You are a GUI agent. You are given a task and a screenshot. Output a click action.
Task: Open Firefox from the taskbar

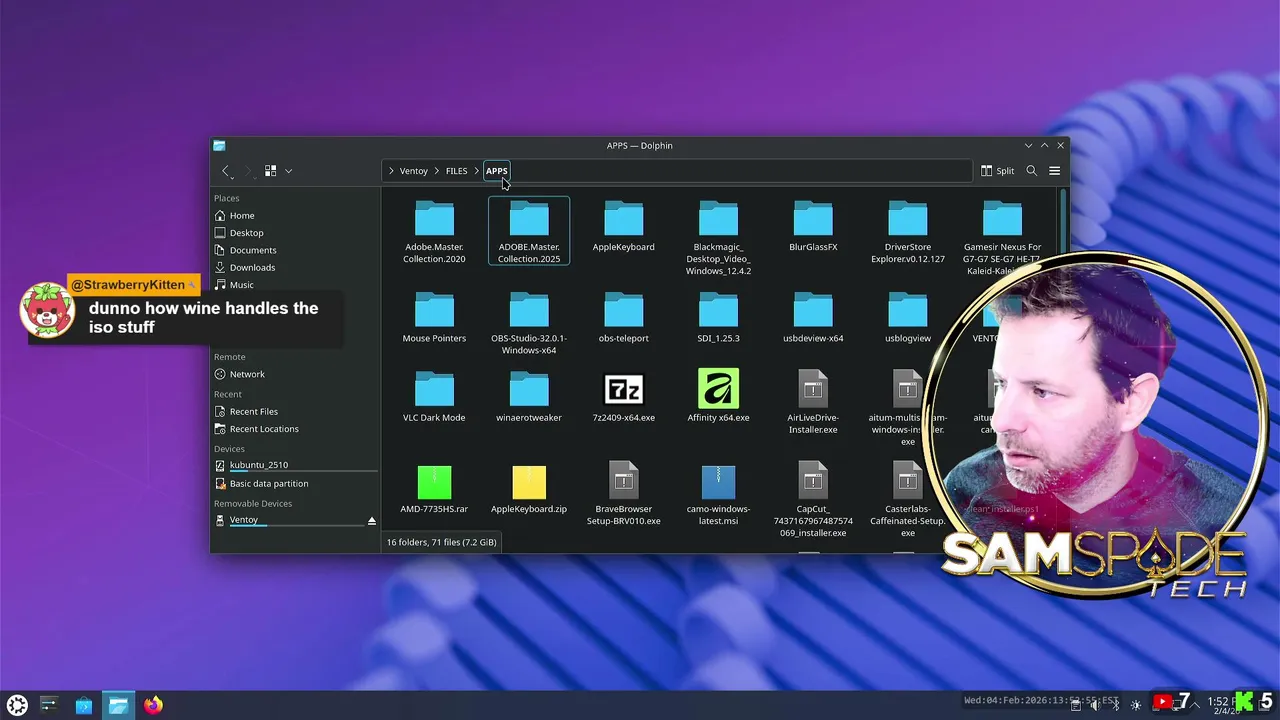(152, 705)
